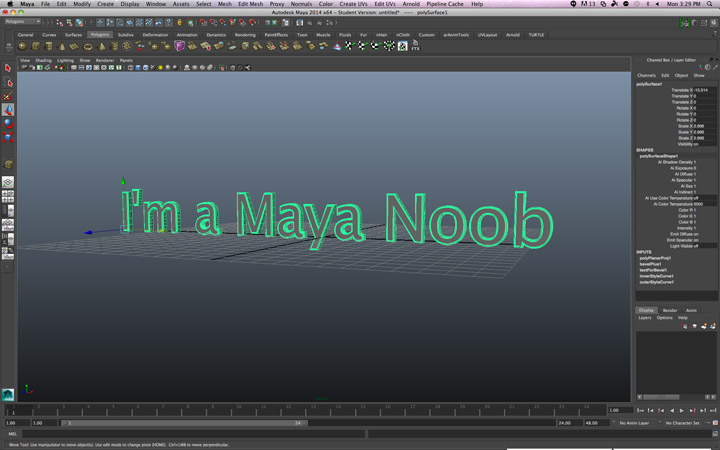Open the No Anim Layer dropdown

tap(634, 423)
